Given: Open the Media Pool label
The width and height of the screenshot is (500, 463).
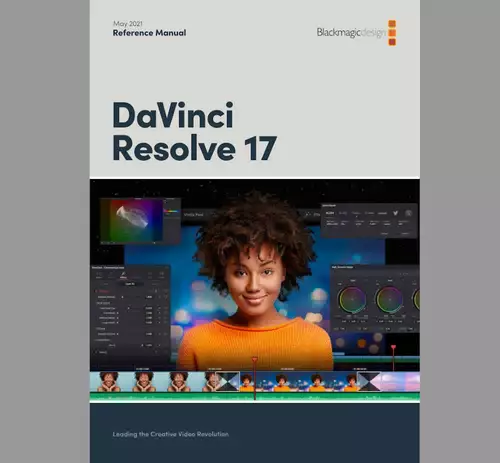Looking at the screenshot, I should [x=193, y=215].
